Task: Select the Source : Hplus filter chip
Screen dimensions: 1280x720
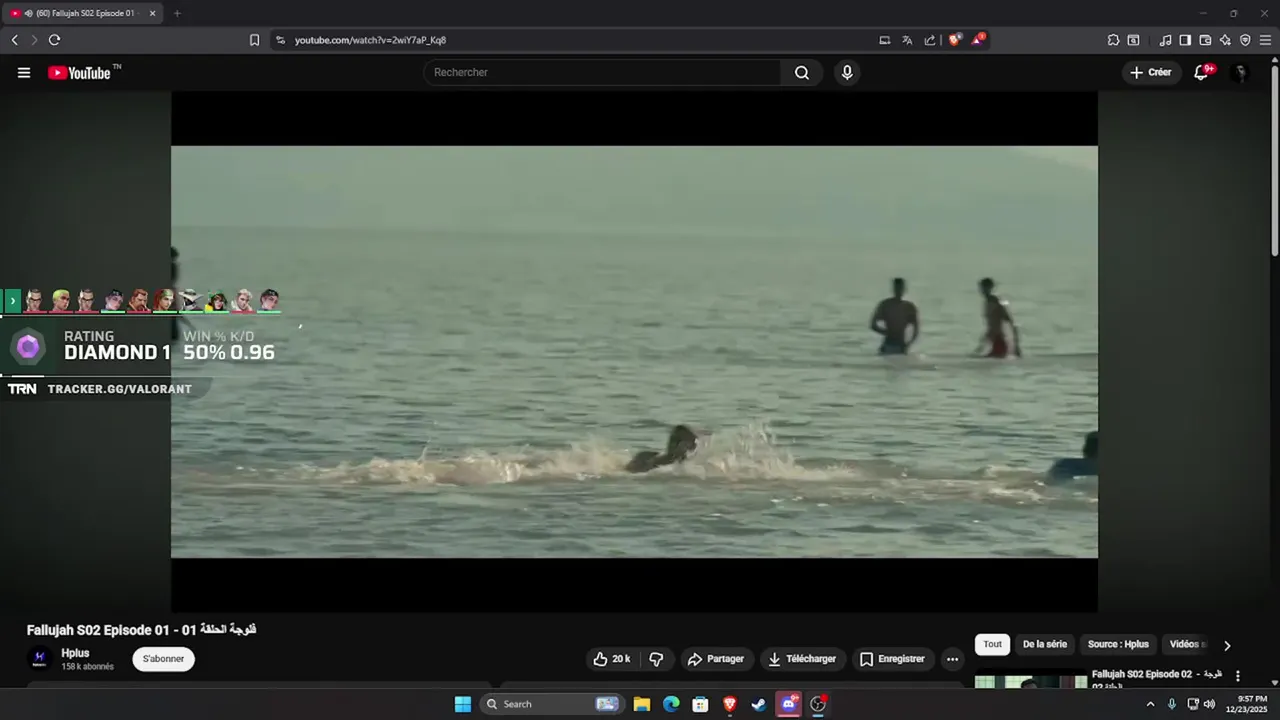Action: point(1118,644)
